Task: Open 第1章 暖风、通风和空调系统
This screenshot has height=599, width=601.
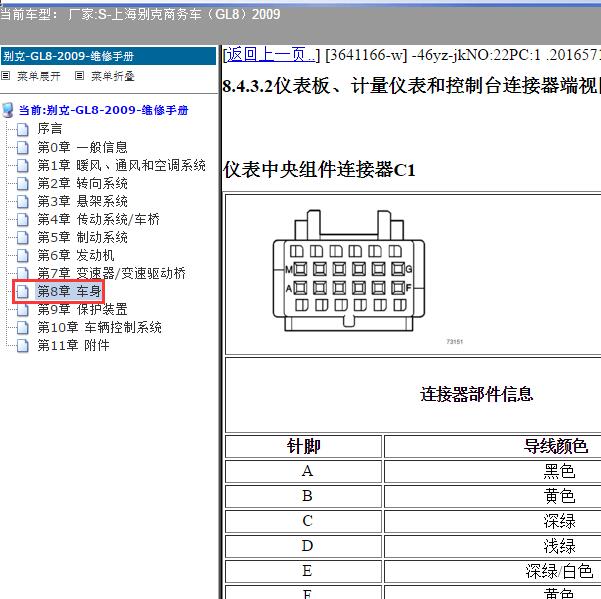Action: (x=122, y=165)
